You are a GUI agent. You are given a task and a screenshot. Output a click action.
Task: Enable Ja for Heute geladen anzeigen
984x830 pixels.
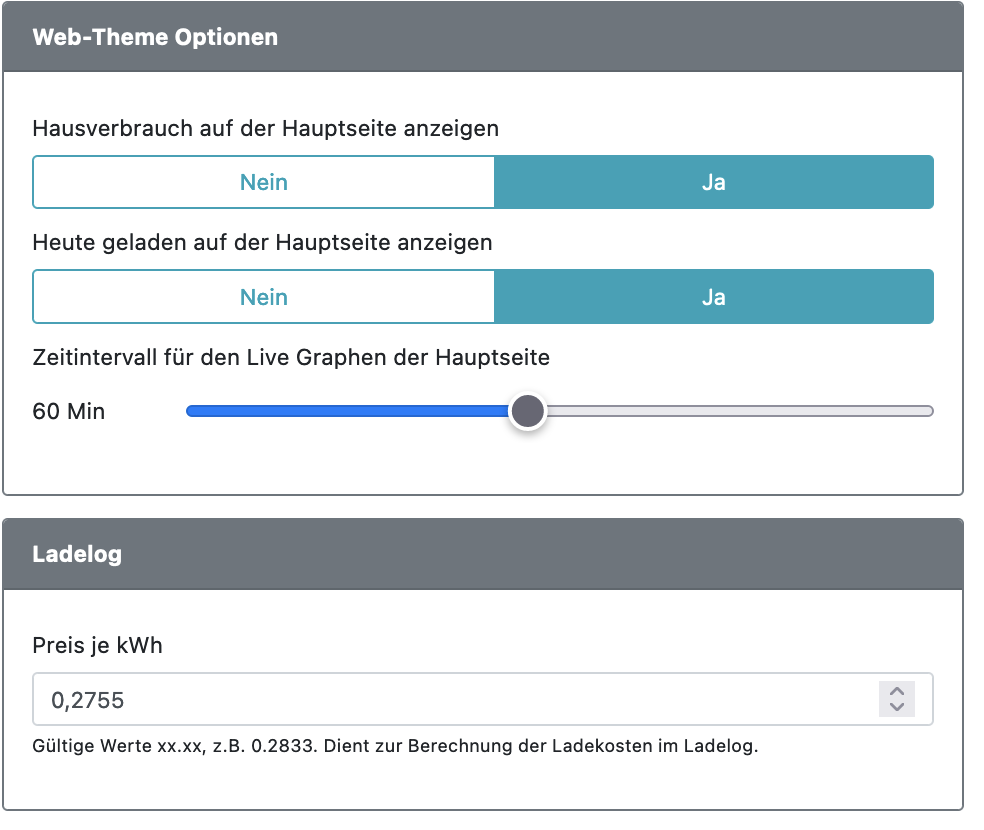coord(713,297)
